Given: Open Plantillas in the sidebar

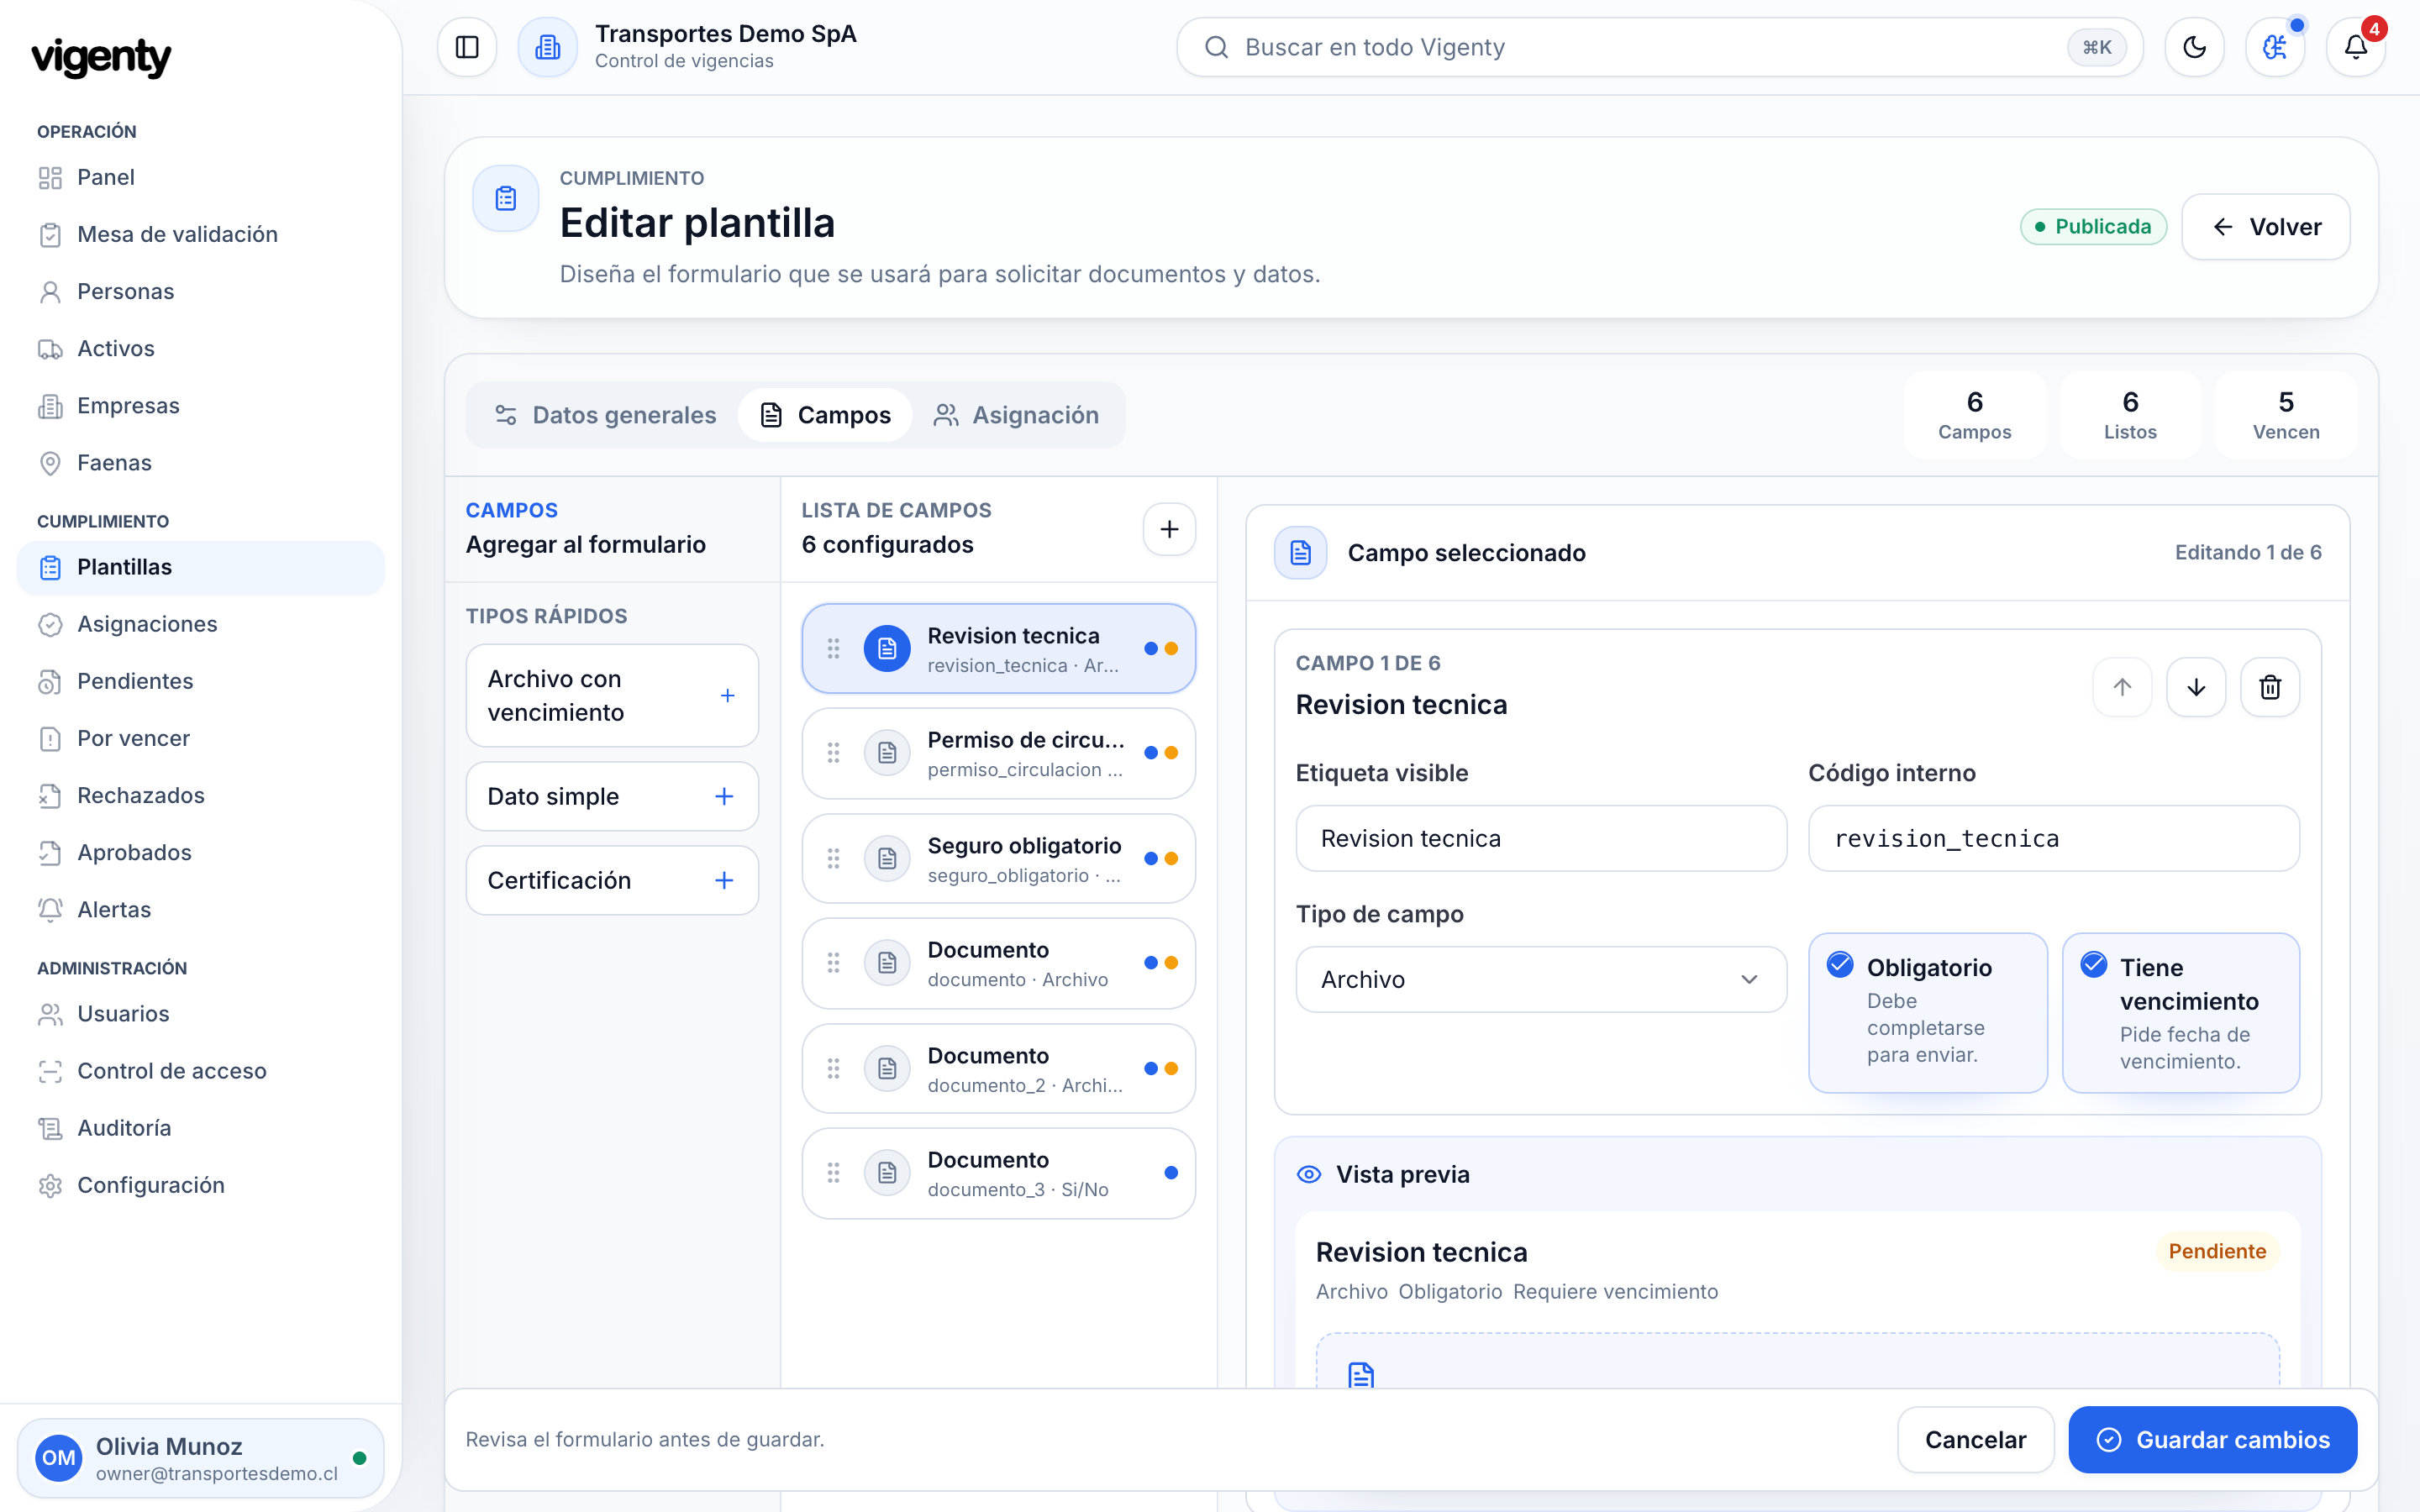Looking at the screenshot, I should coord(201,567).
